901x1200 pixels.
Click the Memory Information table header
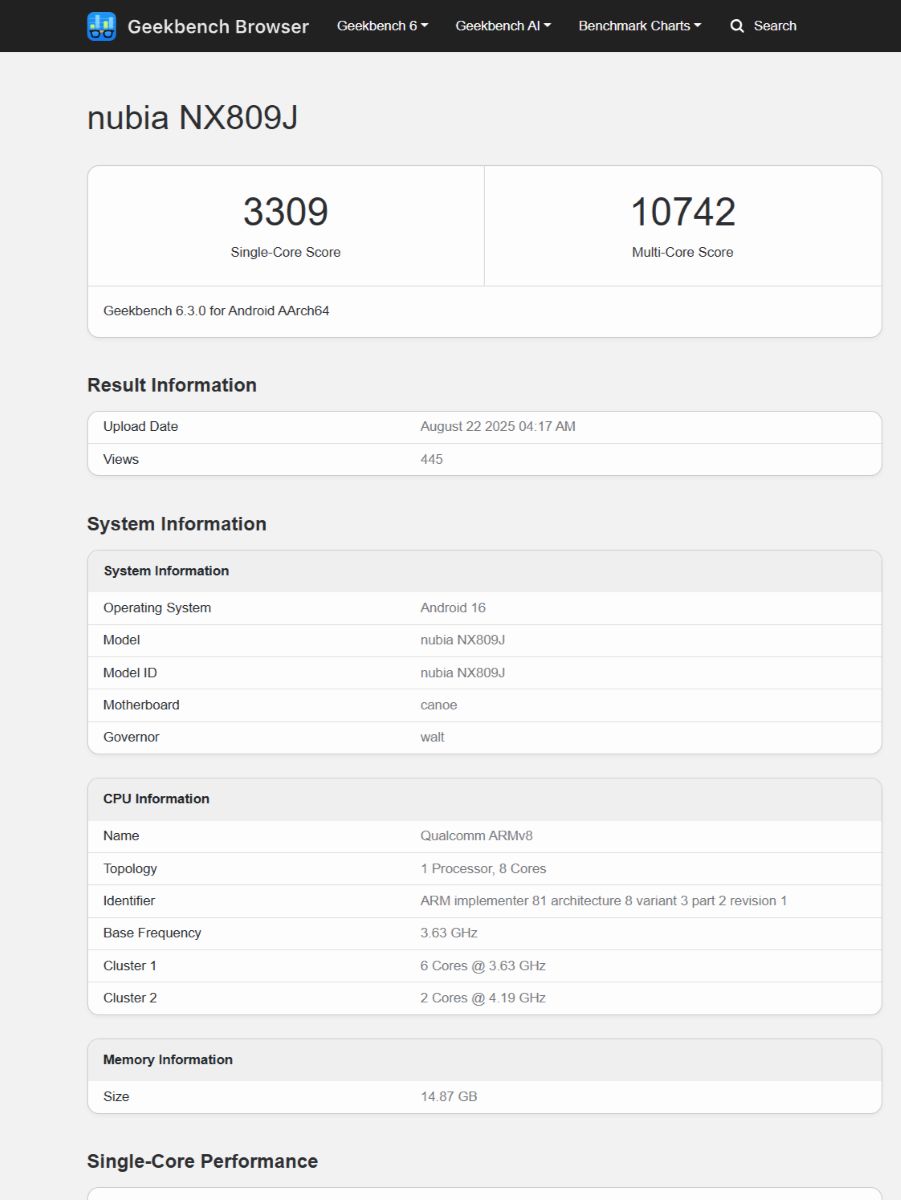tap(168, 1060)
